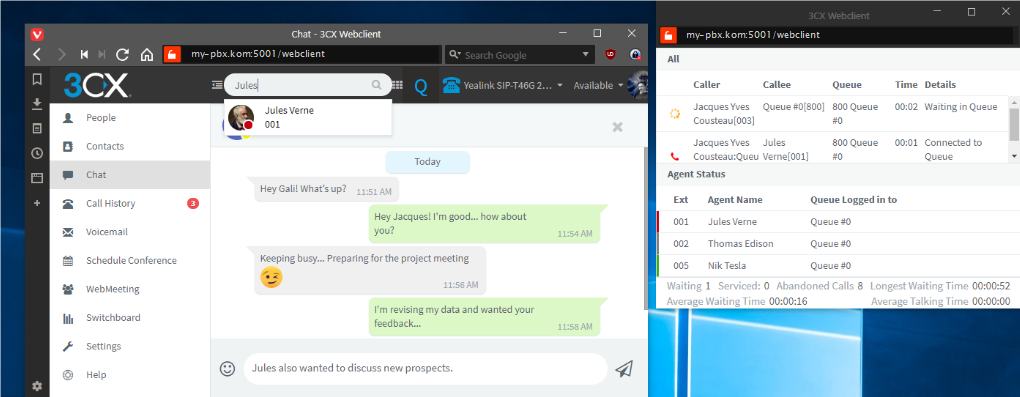This screenshot has height=397, width=1020.
Task: Close the current chat conversation
Action: (x=617, y=127)
